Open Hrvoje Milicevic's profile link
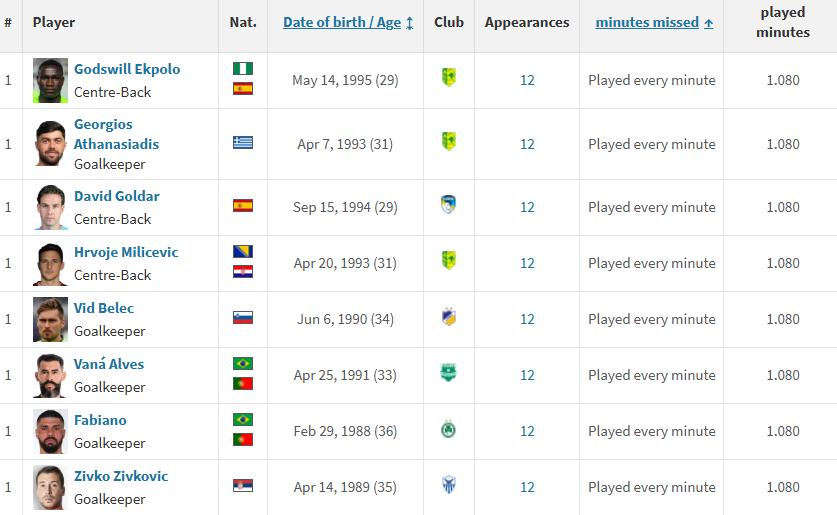The image size is (837, 515). point(126,252)
